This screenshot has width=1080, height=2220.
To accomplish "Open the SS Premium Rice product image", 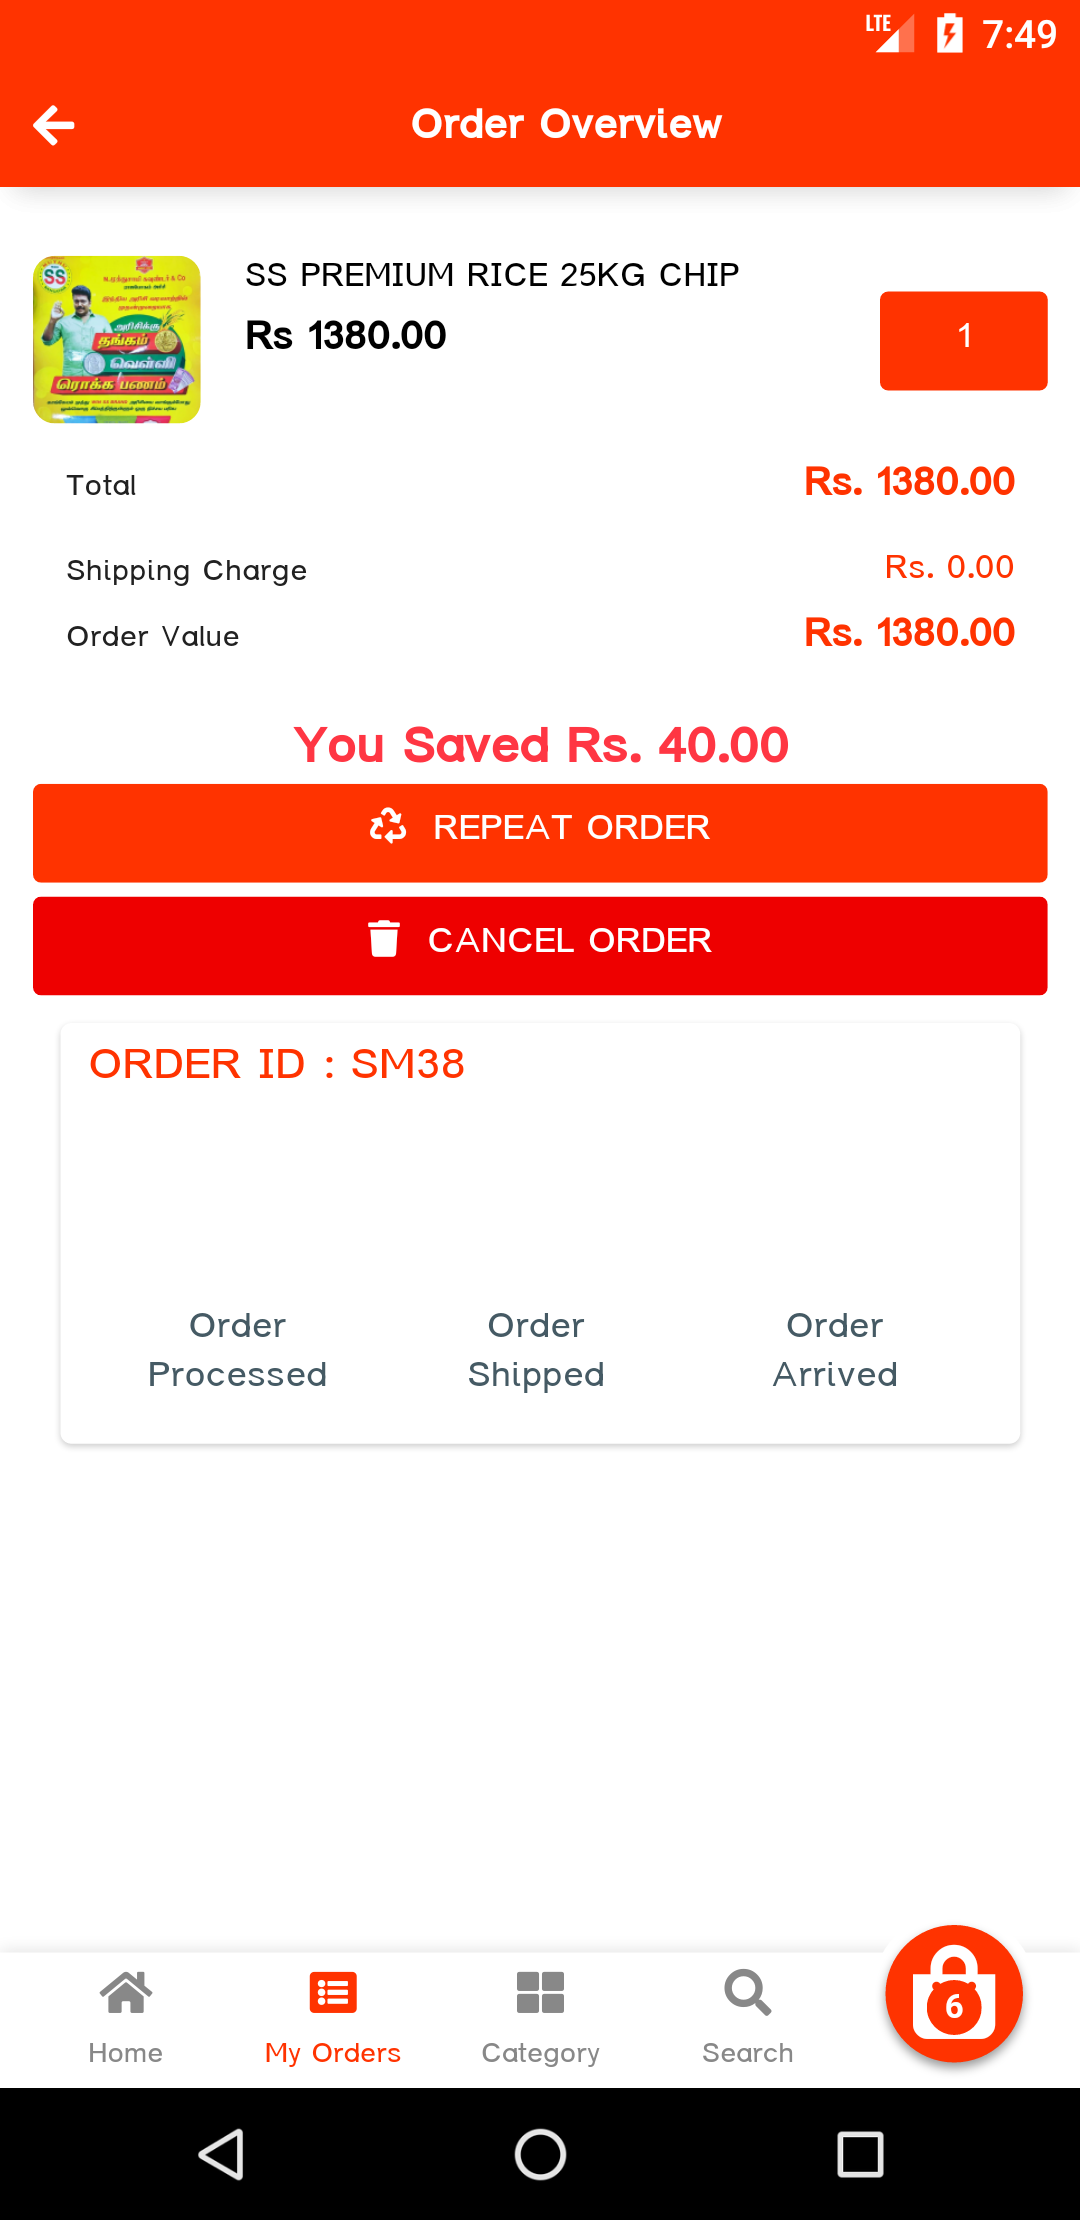I will coord(117,339).
